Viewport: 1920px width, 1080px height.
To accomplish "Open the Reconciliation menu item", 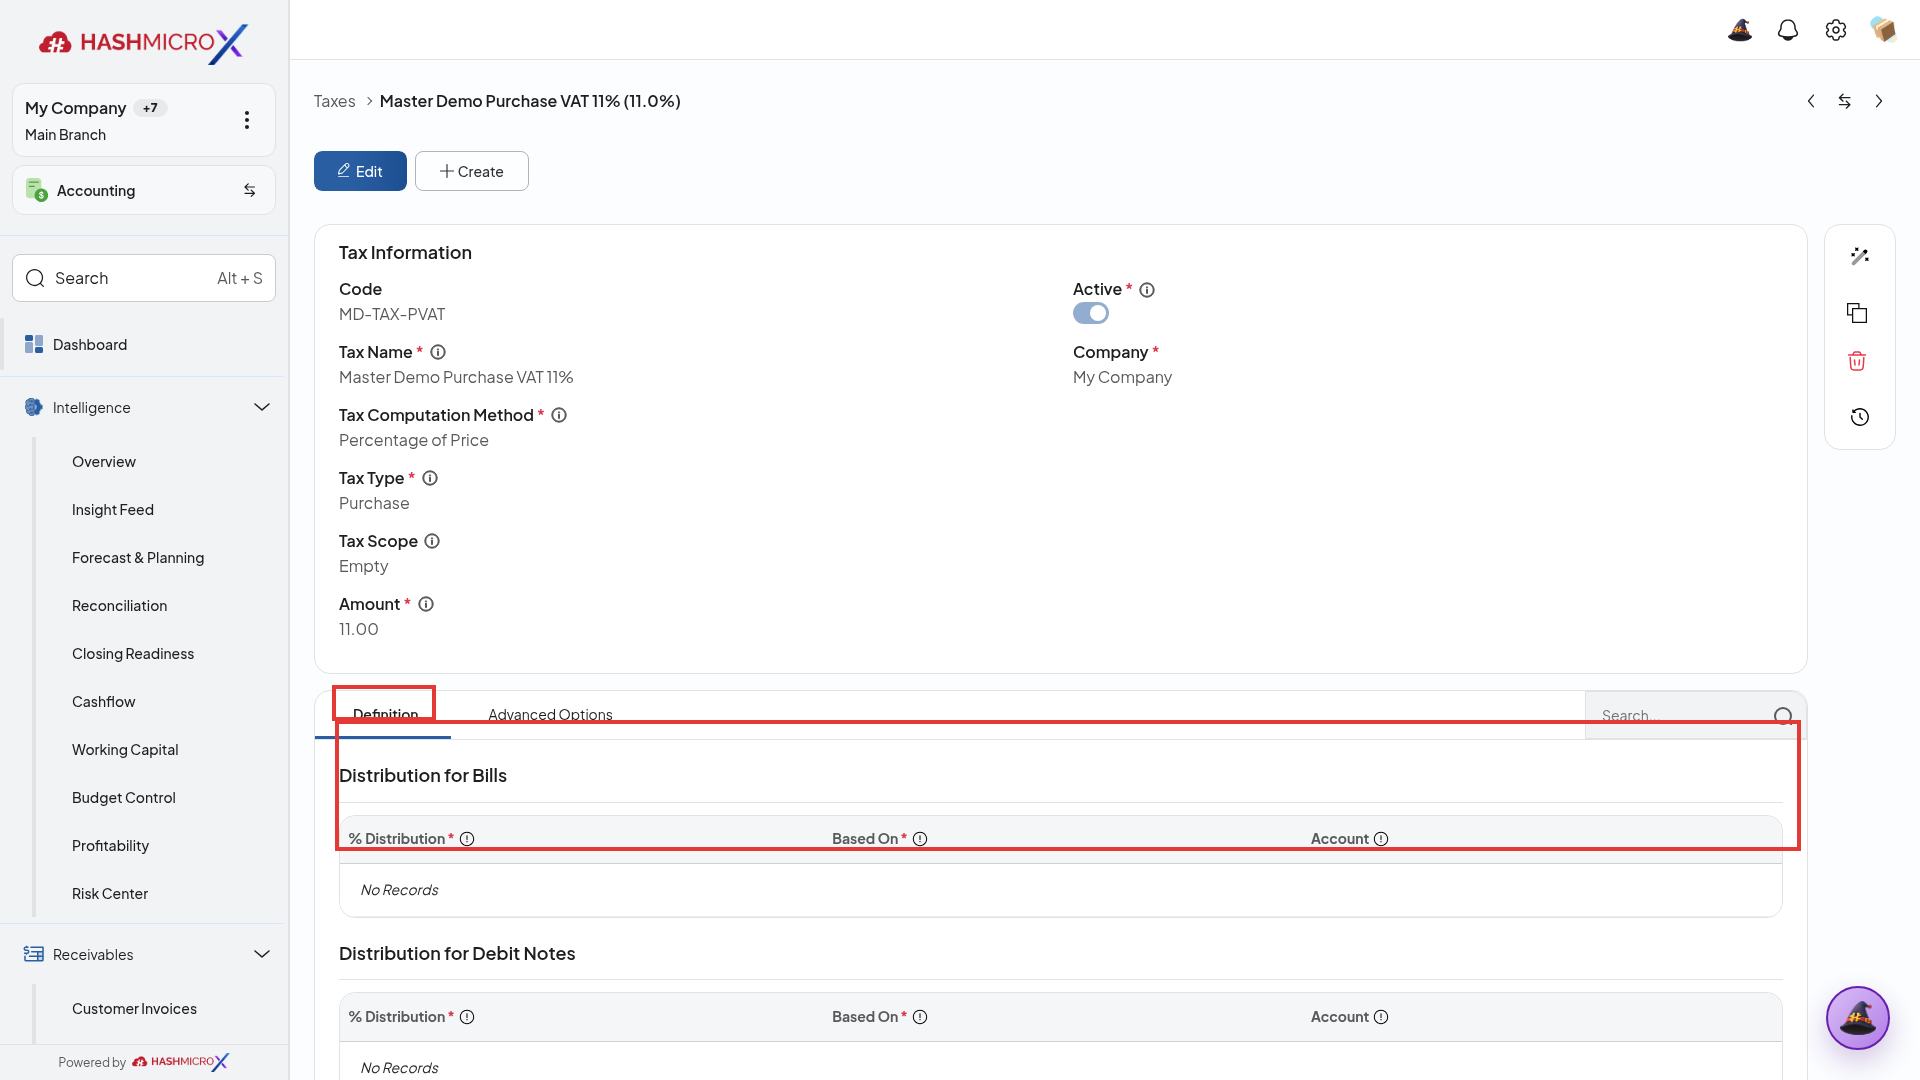I will click(x=120, y=606).
